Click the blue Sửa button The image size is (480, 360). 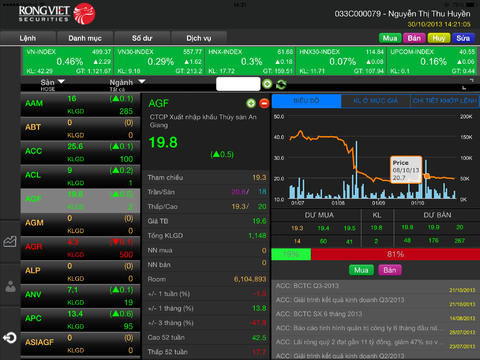click(463, 38)
